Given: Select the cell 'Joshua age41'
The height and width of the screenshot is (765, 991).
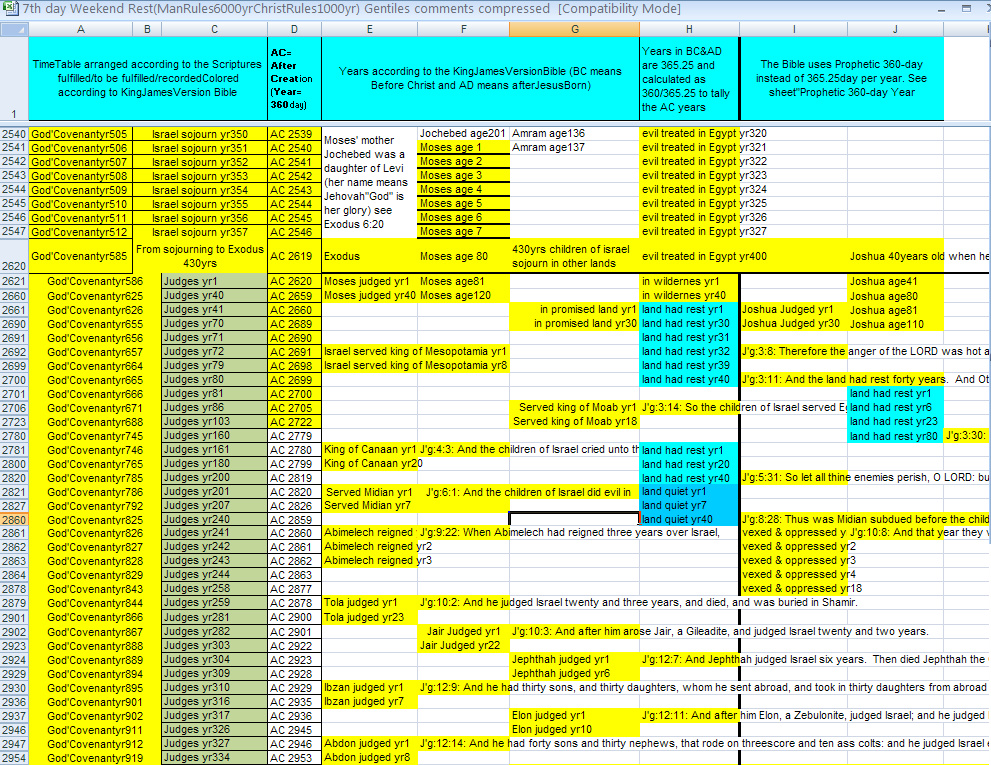Looking at the screenshot, I should [x=896, y=281].
